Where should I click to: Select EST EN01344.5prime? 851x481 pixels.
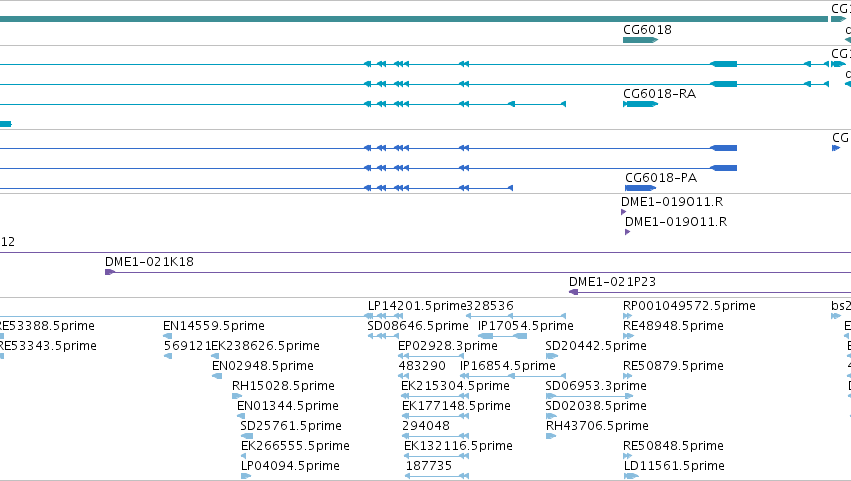[288, 406]
